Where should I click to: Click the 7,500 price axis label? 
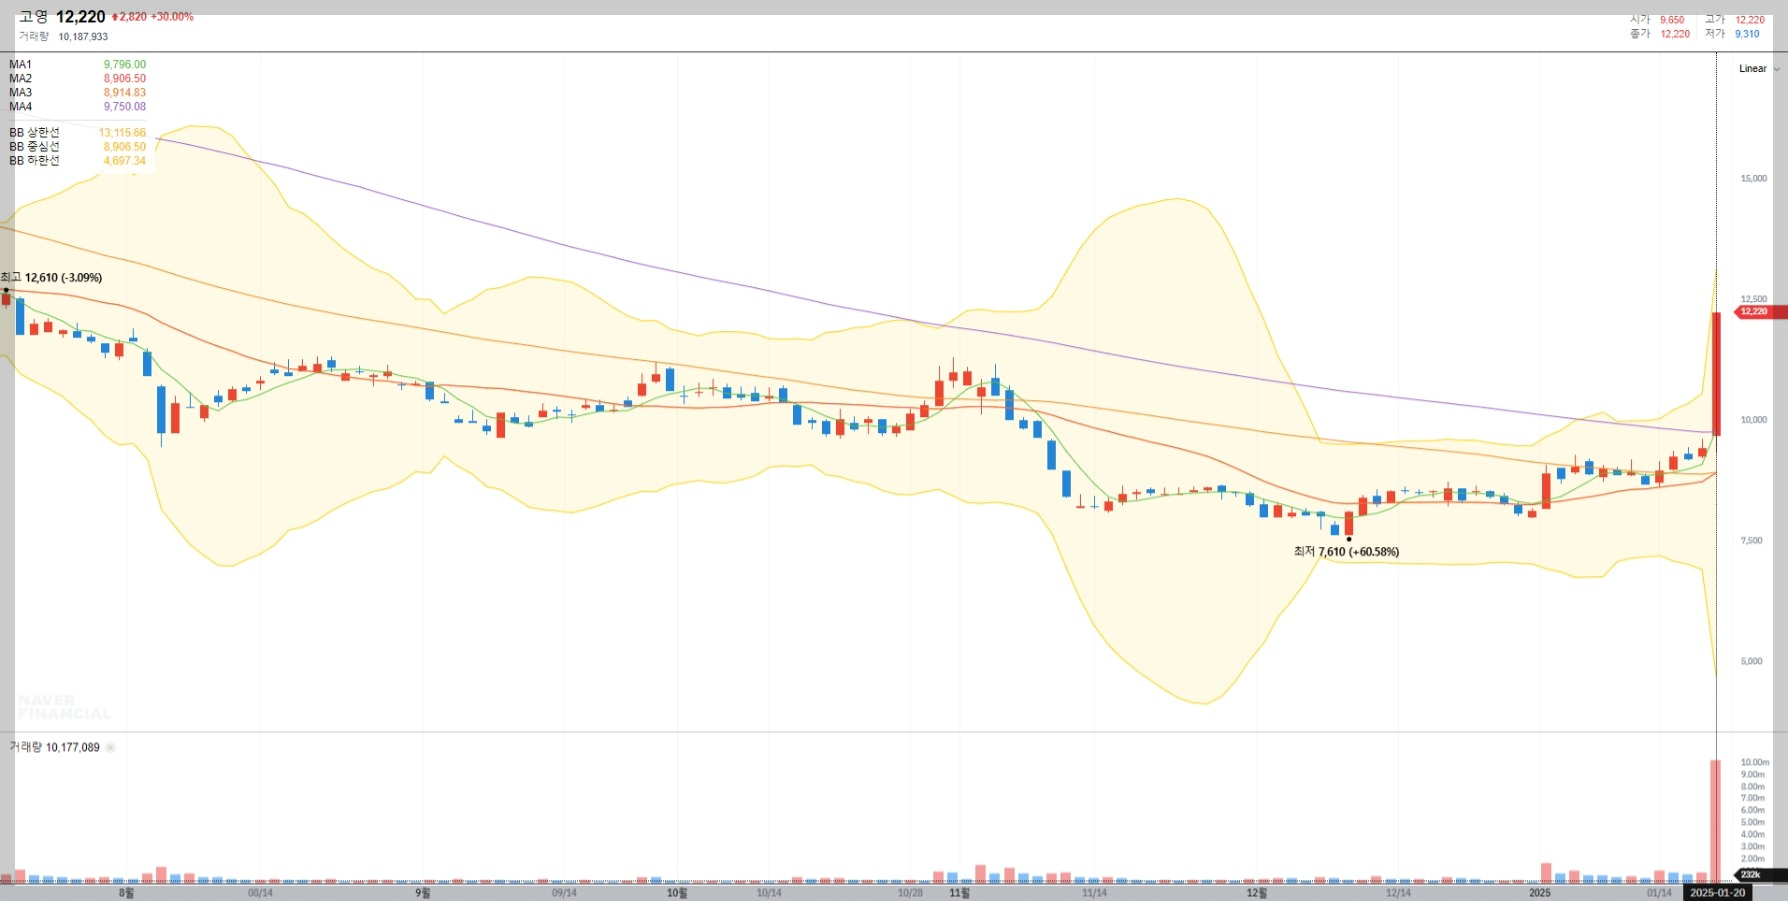[x=1752, y=541]
